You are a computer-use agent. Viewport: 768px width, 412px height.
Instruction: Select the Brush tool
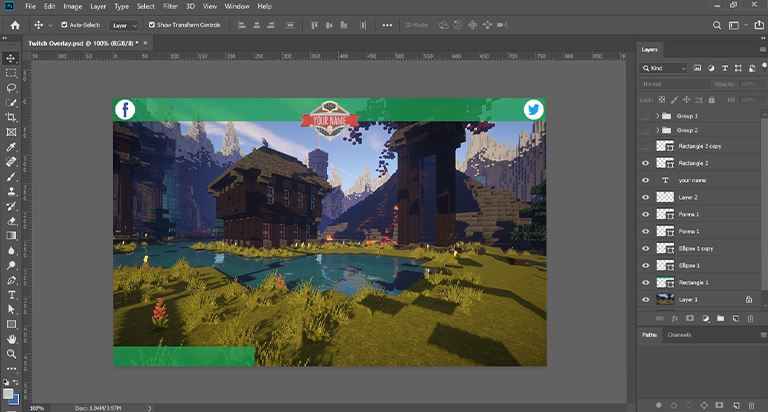(x=10, y=176)
